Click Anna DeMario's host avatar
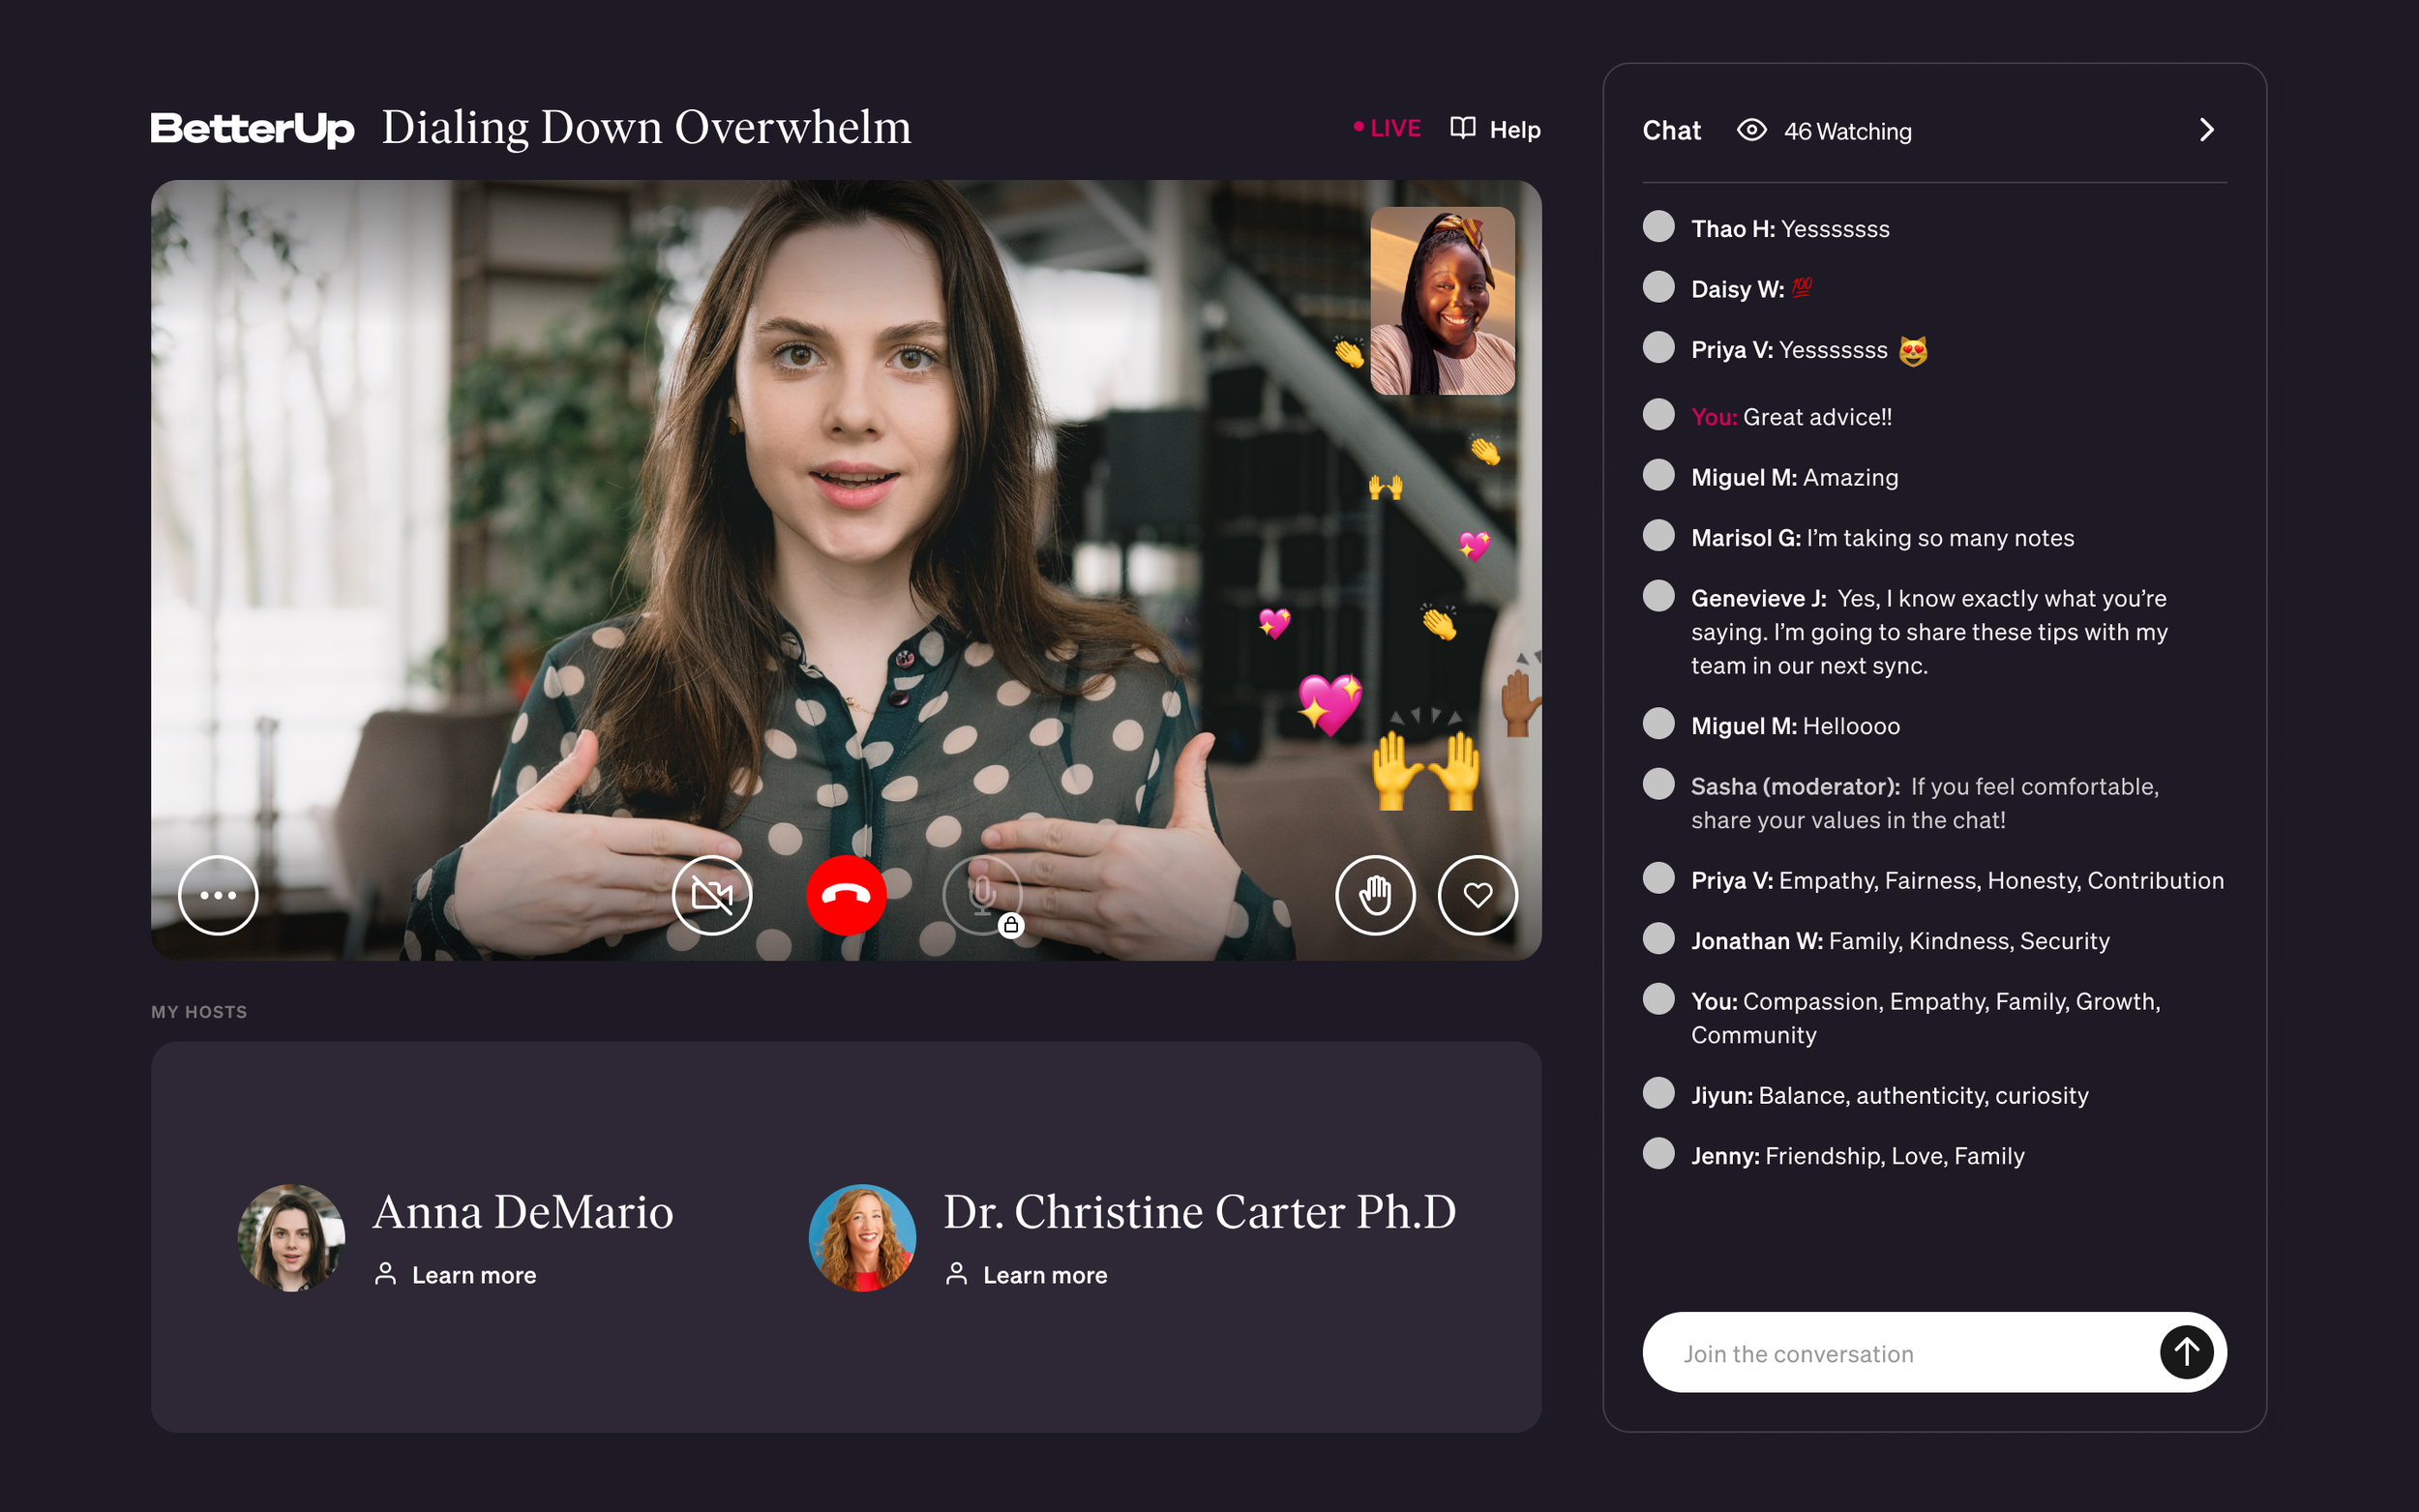Viewport: 2419px width, 1512px height. [x=291, y=1238]
